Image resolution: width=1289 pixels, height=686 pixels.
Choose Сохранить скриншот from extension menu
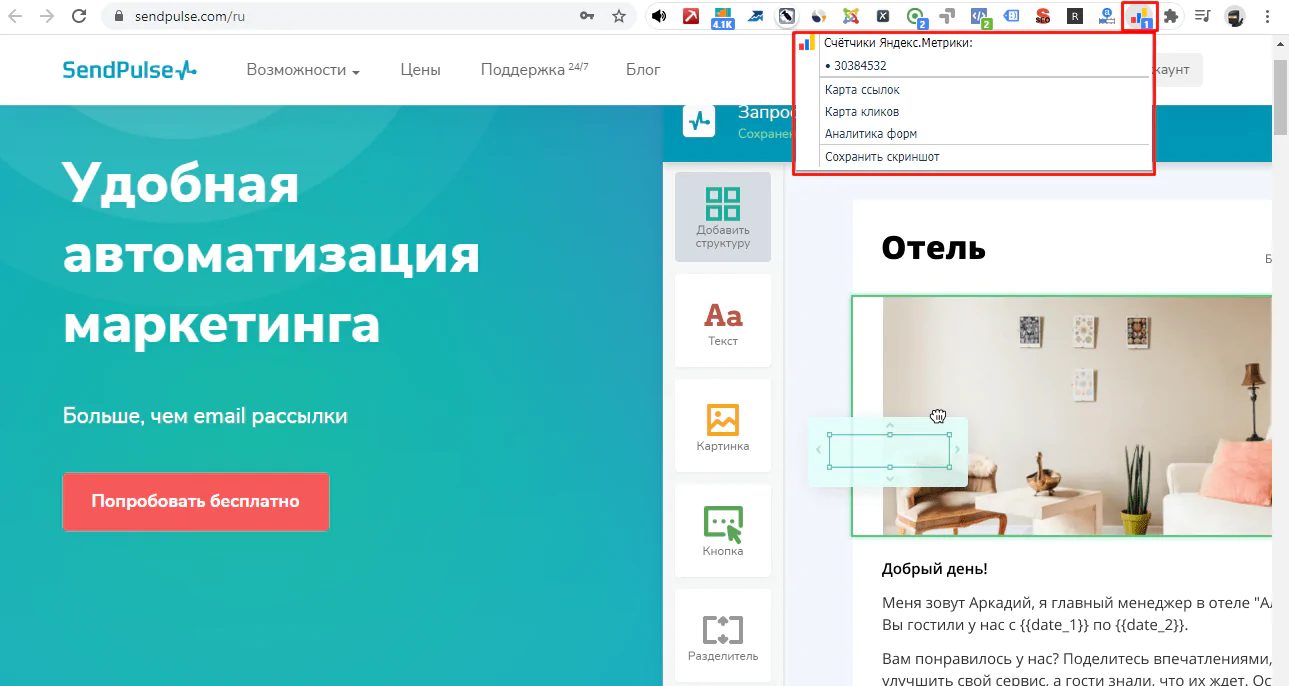(x=882, y=157)
